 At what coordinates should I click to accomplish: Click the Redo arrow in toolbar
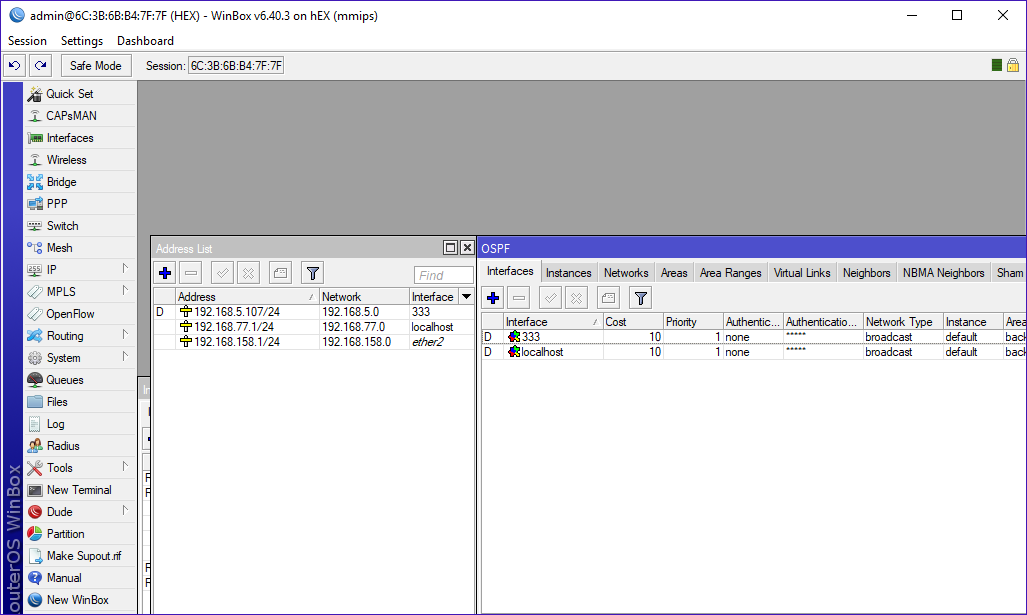coord(41,65)
